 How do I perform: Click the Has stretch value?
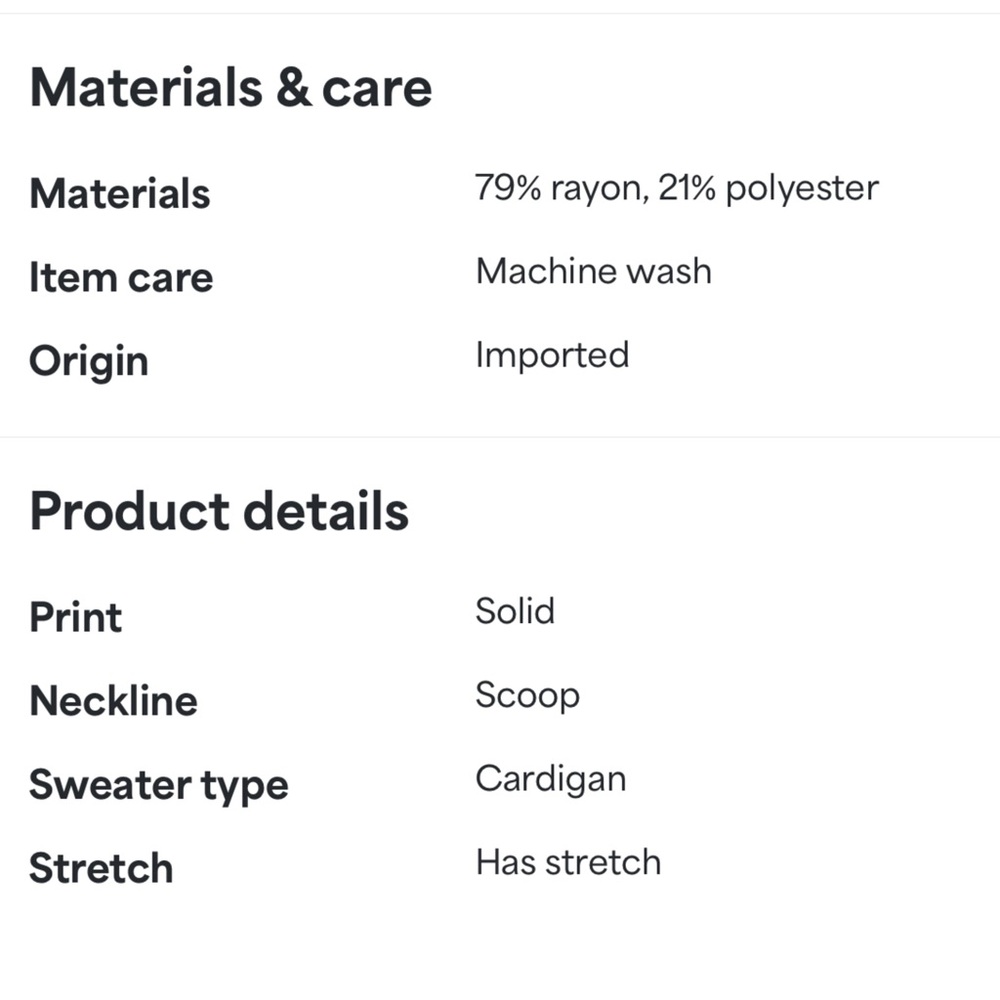point(568,862)
